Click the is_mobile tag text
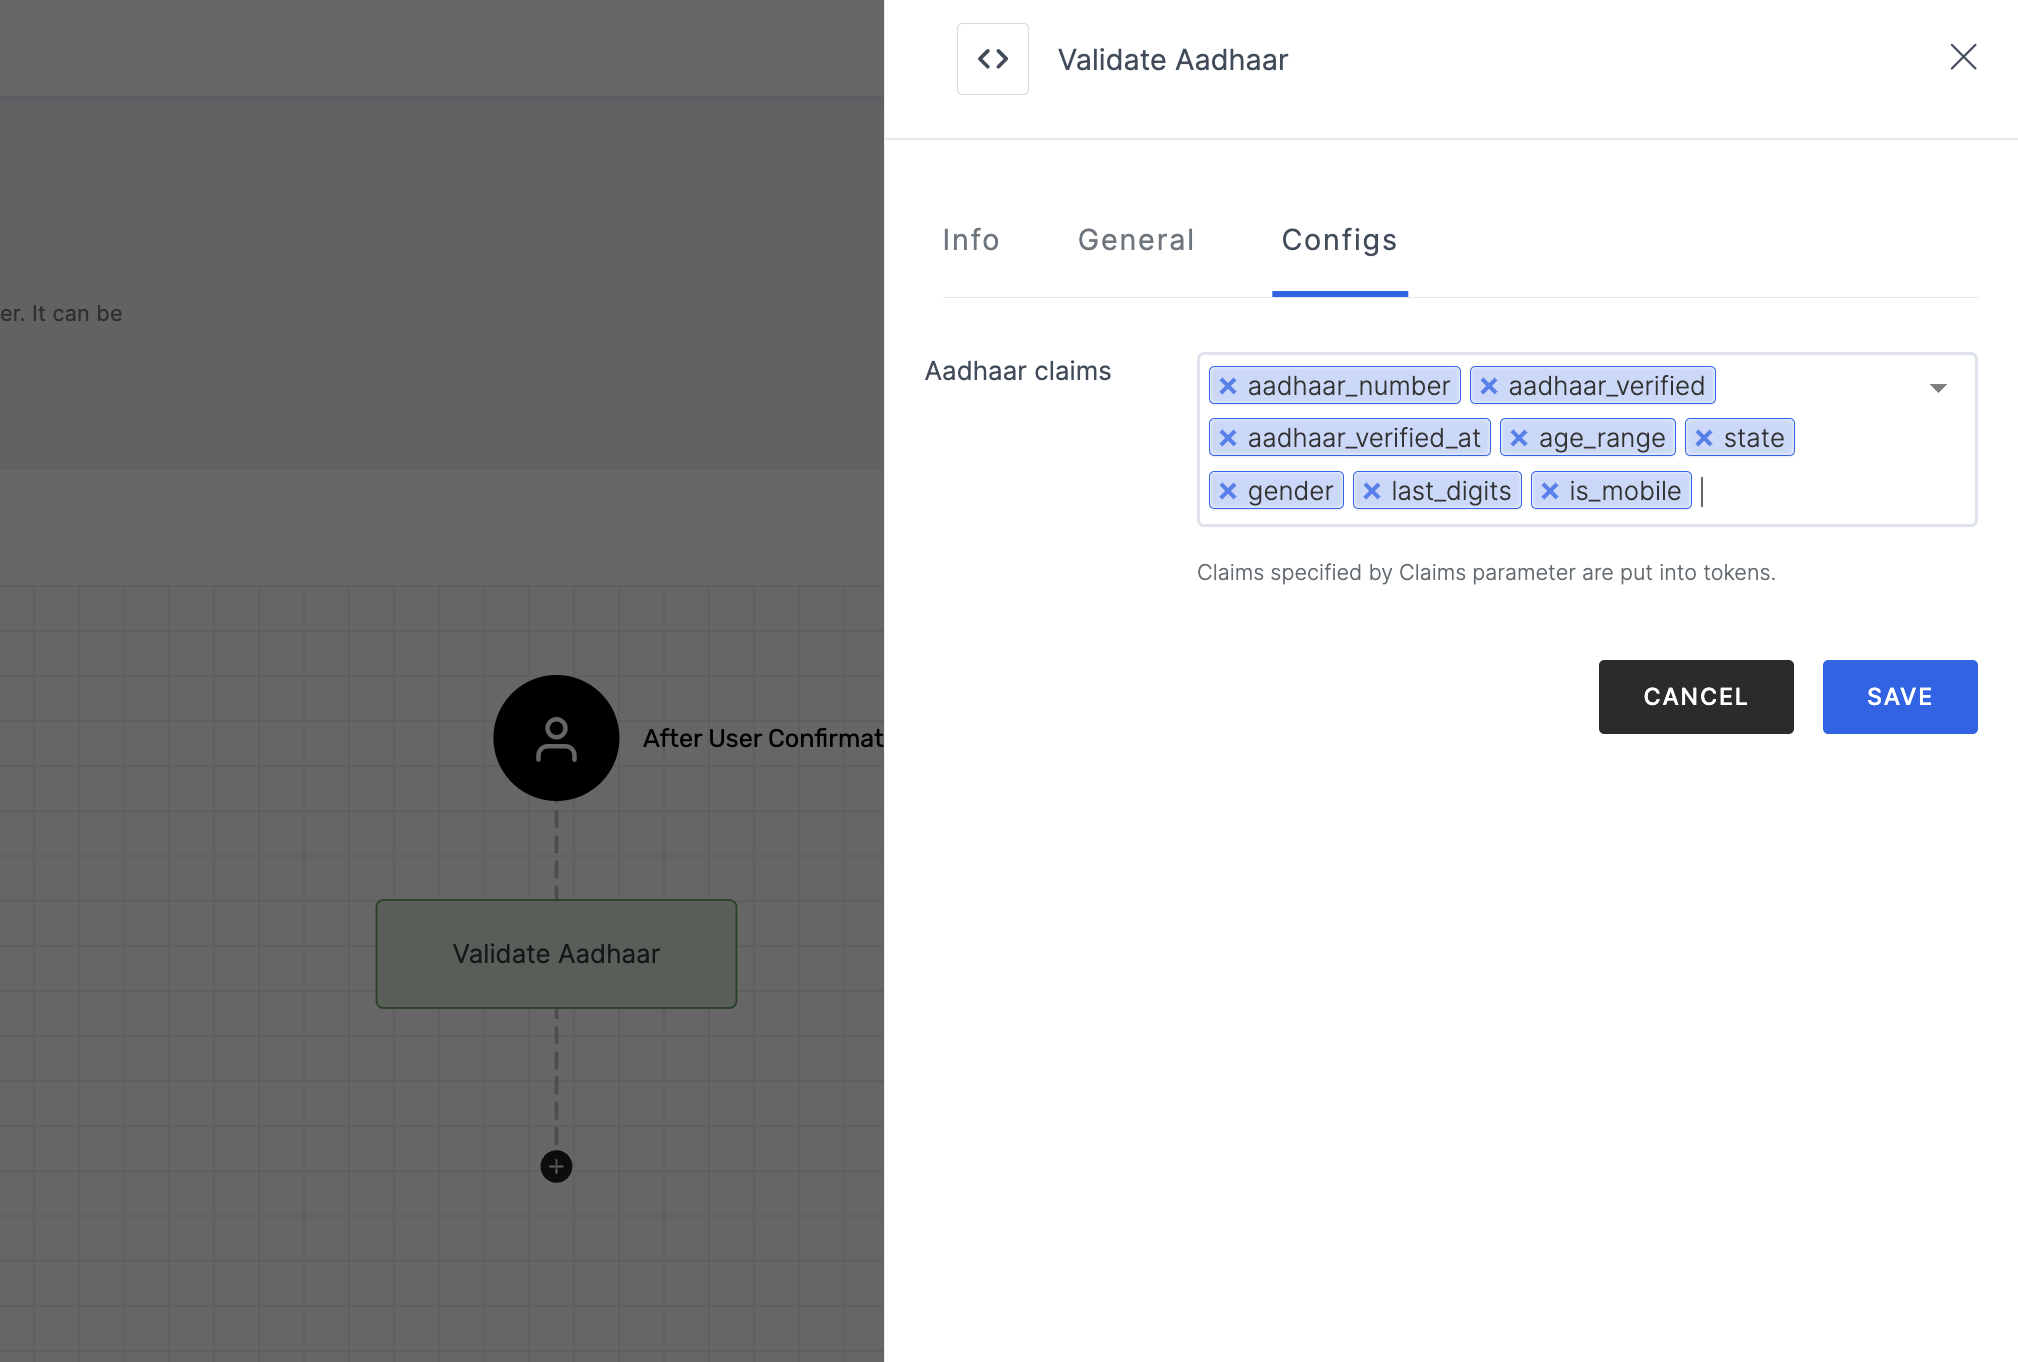Viewport: 2018px width, 1362px height. point(1625,491)
